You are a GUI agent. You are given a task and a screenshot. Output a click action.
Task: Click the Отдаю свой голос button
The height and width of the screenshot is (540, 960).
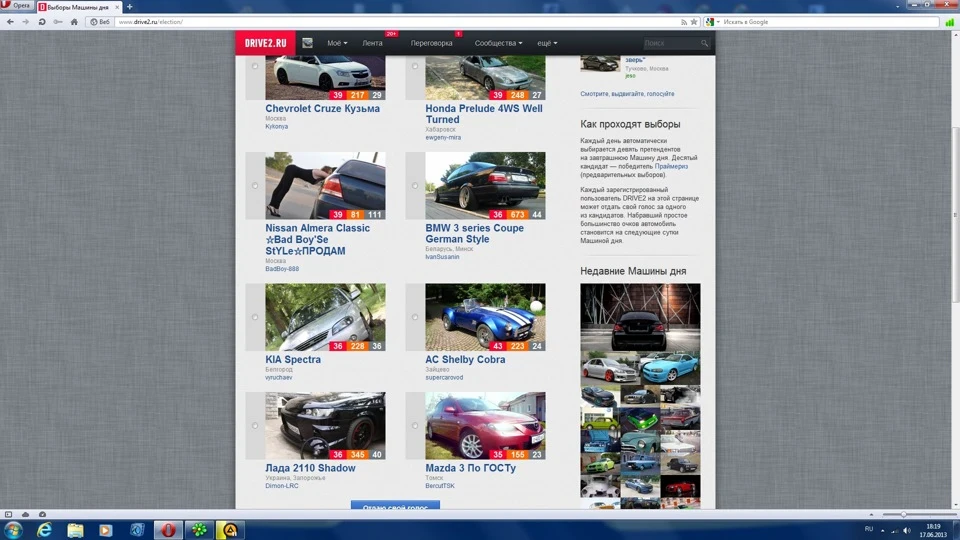(x=395, y=506)
